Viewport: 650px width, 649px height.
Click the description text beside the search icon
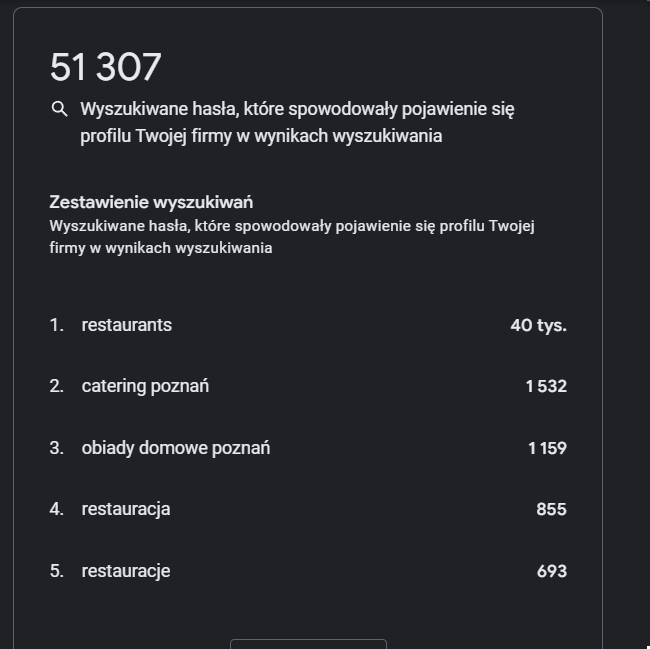[297, 122]
